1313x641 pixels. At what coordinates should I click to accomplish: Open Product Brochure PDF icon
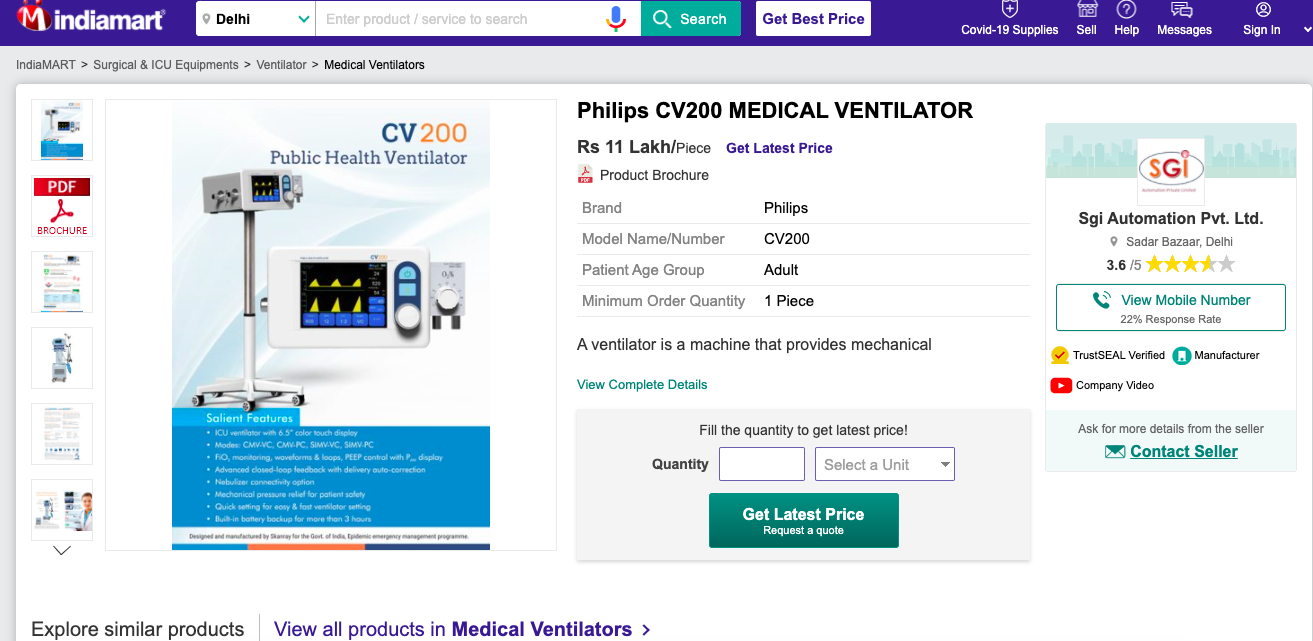click(586, 175)
